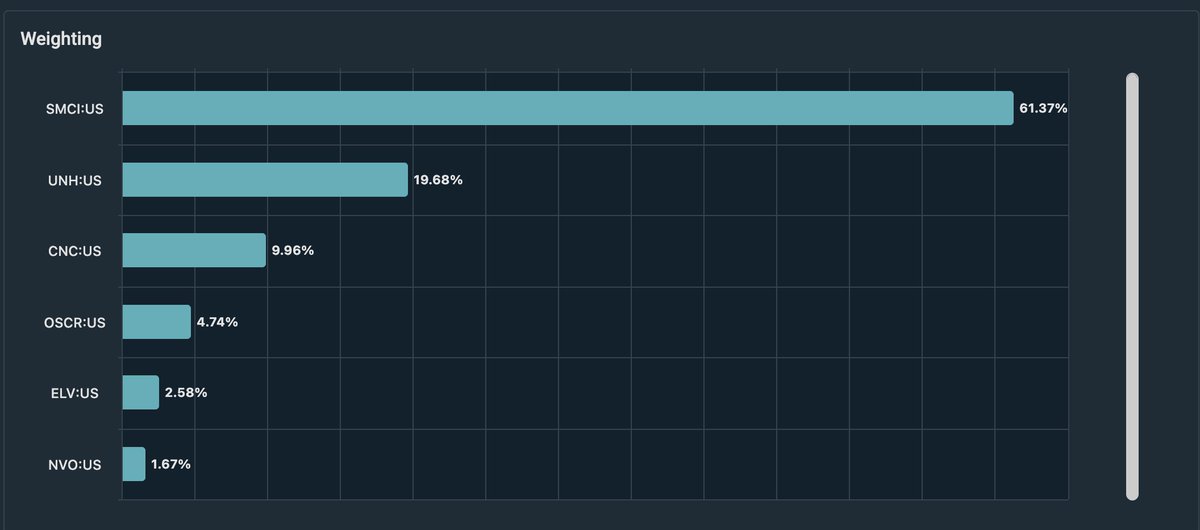Click the SMCI:US weighting bar
The height and width of the screenshot is (530, 1200).
pyautogui.click(x=568, y=108)
